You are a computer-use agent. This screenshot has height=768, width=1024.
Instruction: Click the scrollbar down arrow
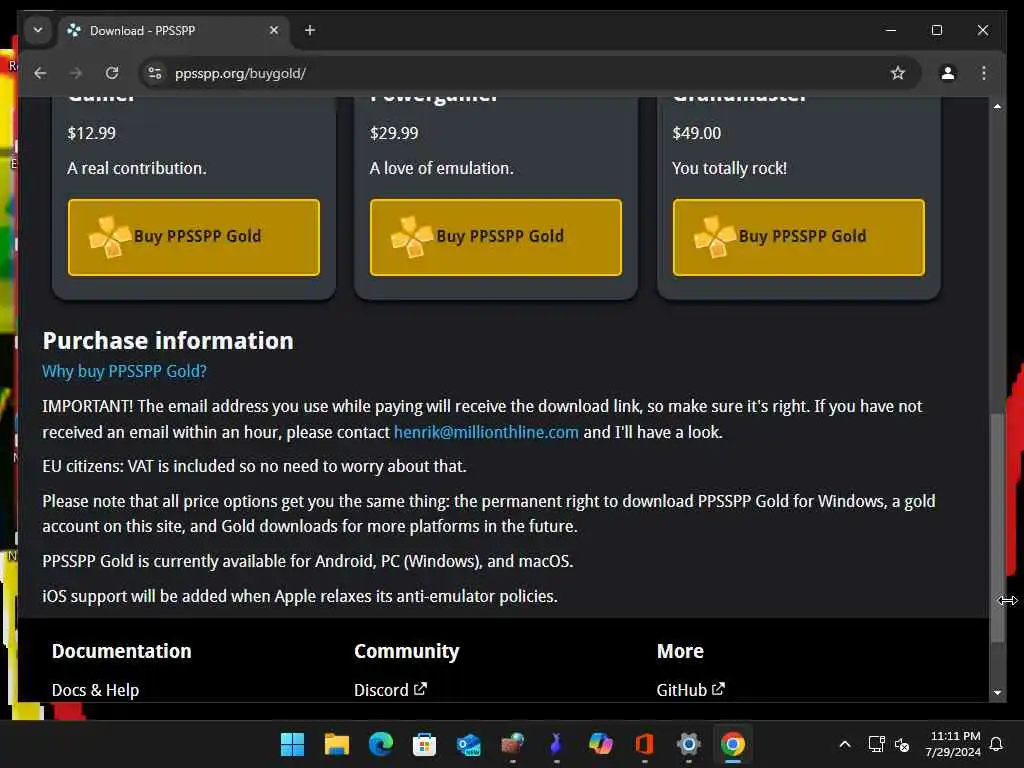pyautogui.click(x=997, y=692)
